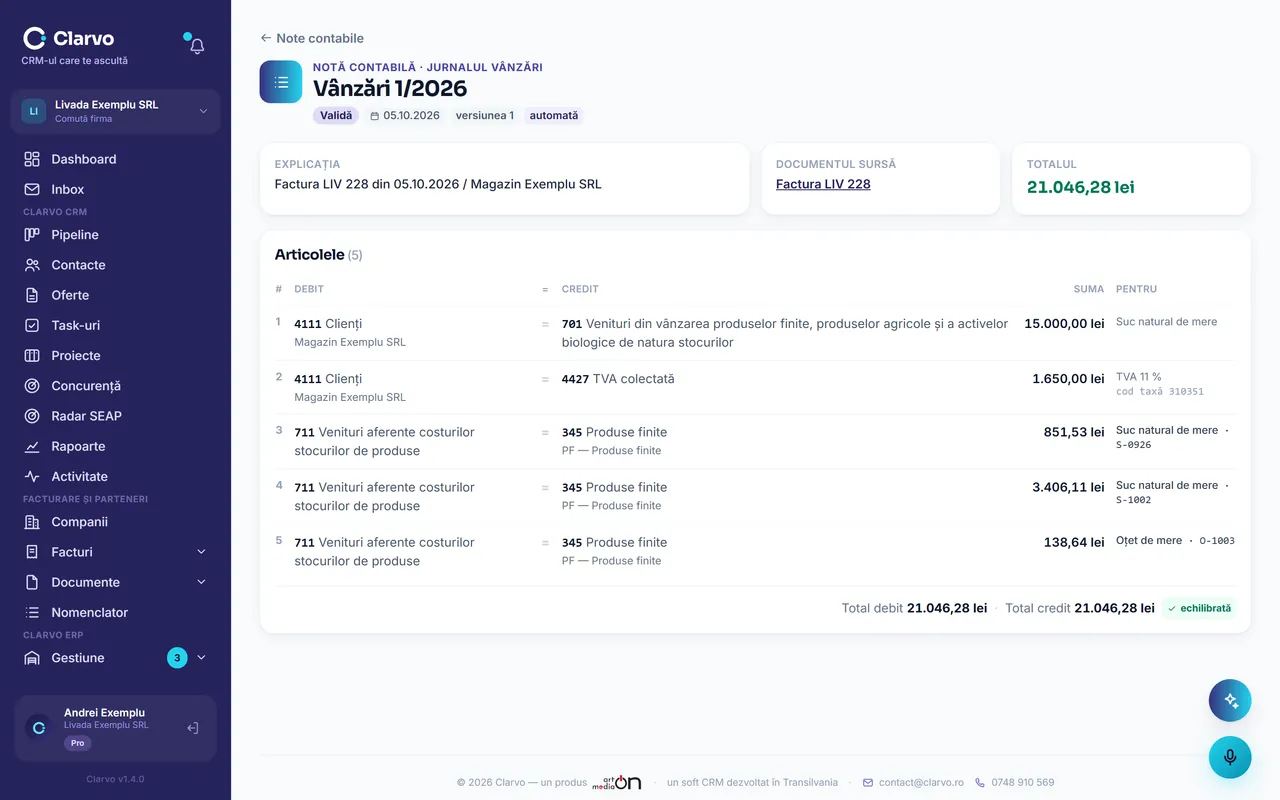The width and height of the screenshot is (1280, 800).
Task: Click the 701 Venituri din vânzarea account
Action: tap(785, 333)
